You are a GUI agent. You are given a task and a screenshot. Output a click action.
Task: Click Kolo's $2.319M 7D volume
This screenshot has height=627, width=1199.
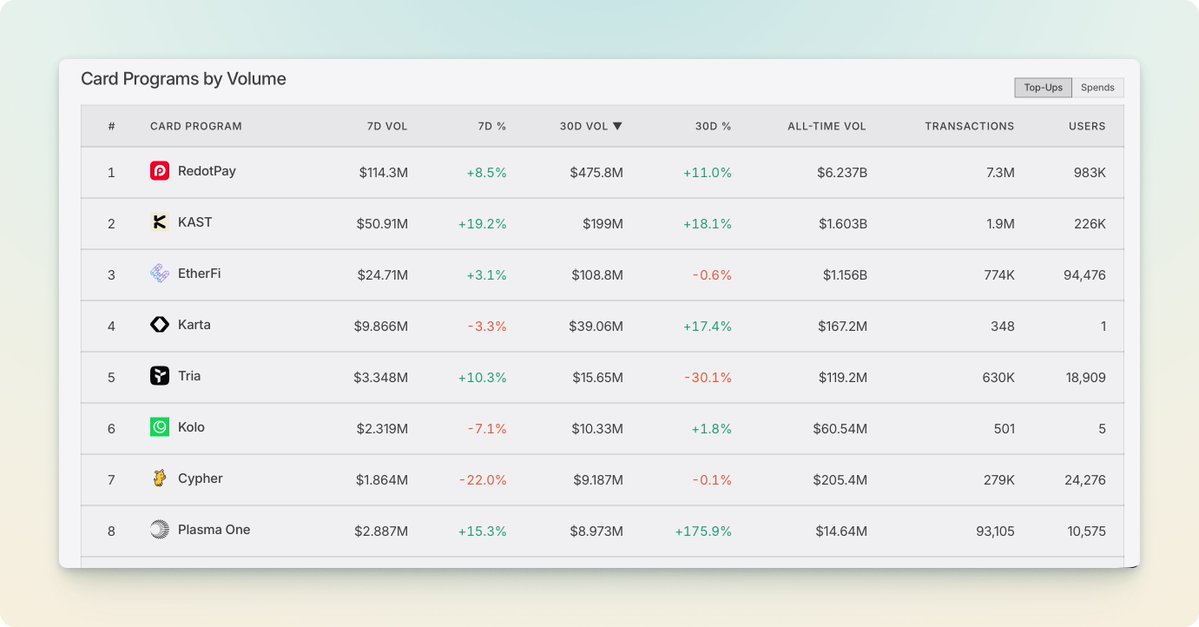[382, 429]
